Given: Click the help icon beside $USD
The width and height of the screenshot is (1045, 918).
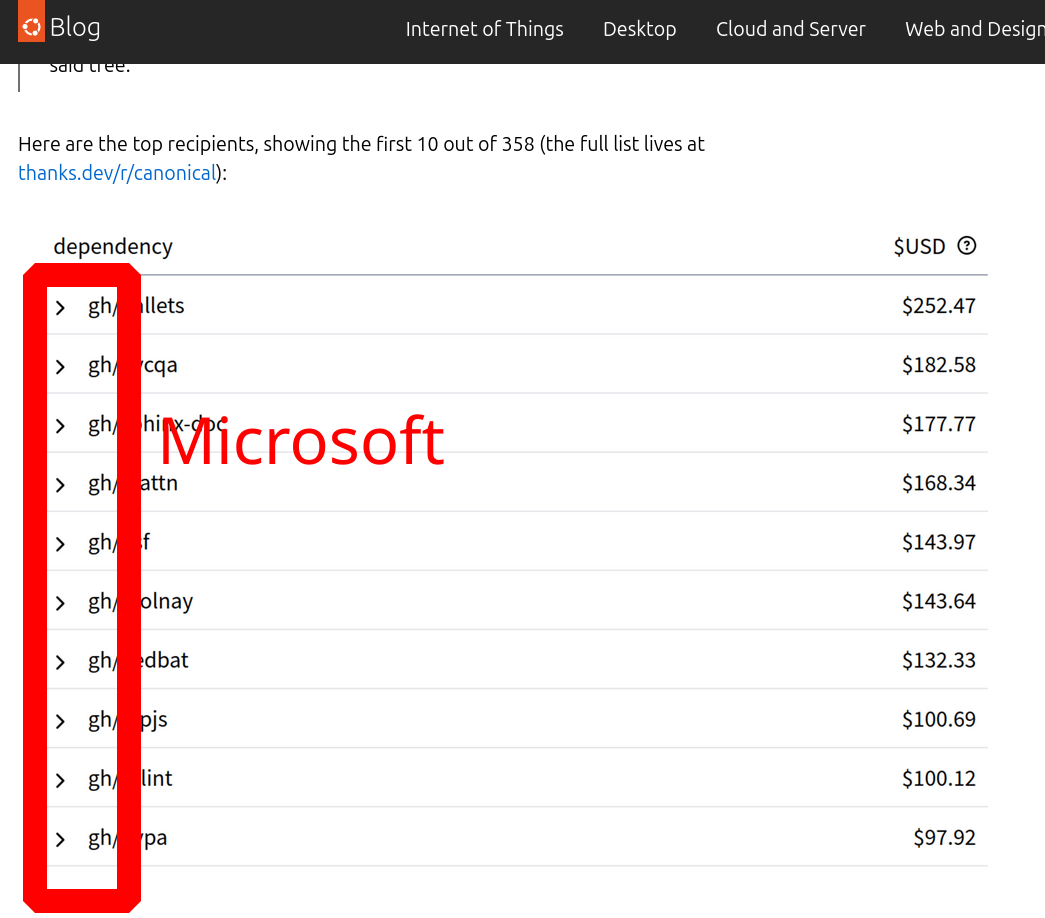Looking at the screenshot, I should coord(966,246).
